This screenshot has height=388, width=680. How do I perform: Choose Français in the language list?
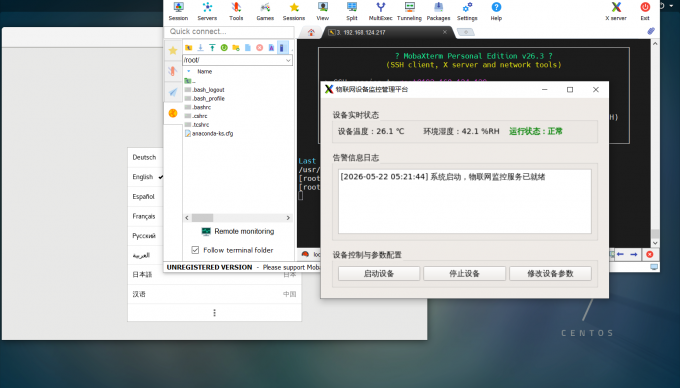pos(145,216)
